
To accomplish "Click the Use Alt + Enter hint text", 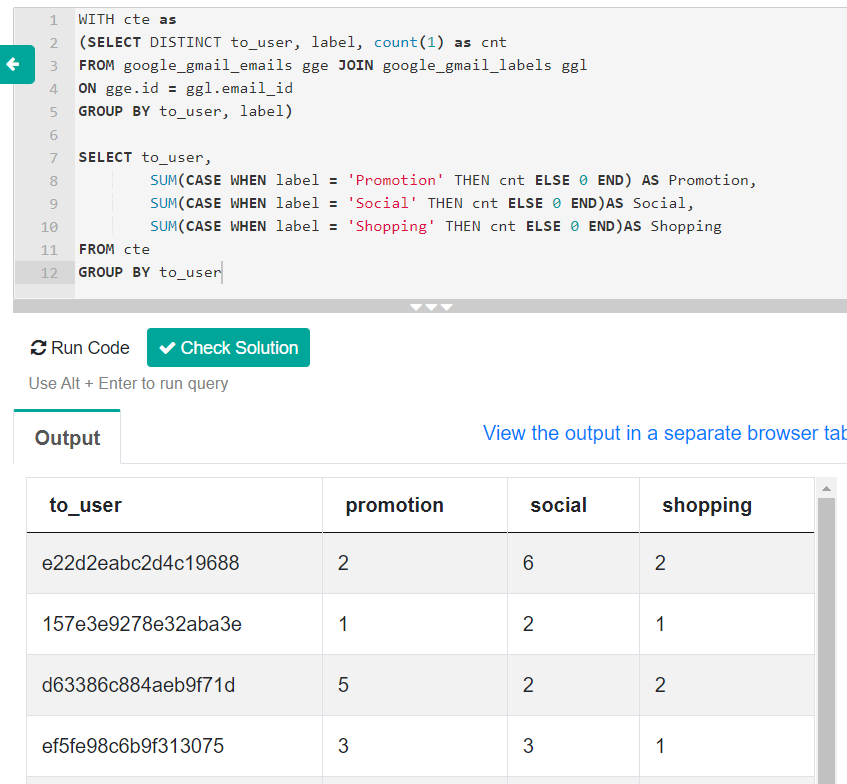I will (x=129, y=383).
